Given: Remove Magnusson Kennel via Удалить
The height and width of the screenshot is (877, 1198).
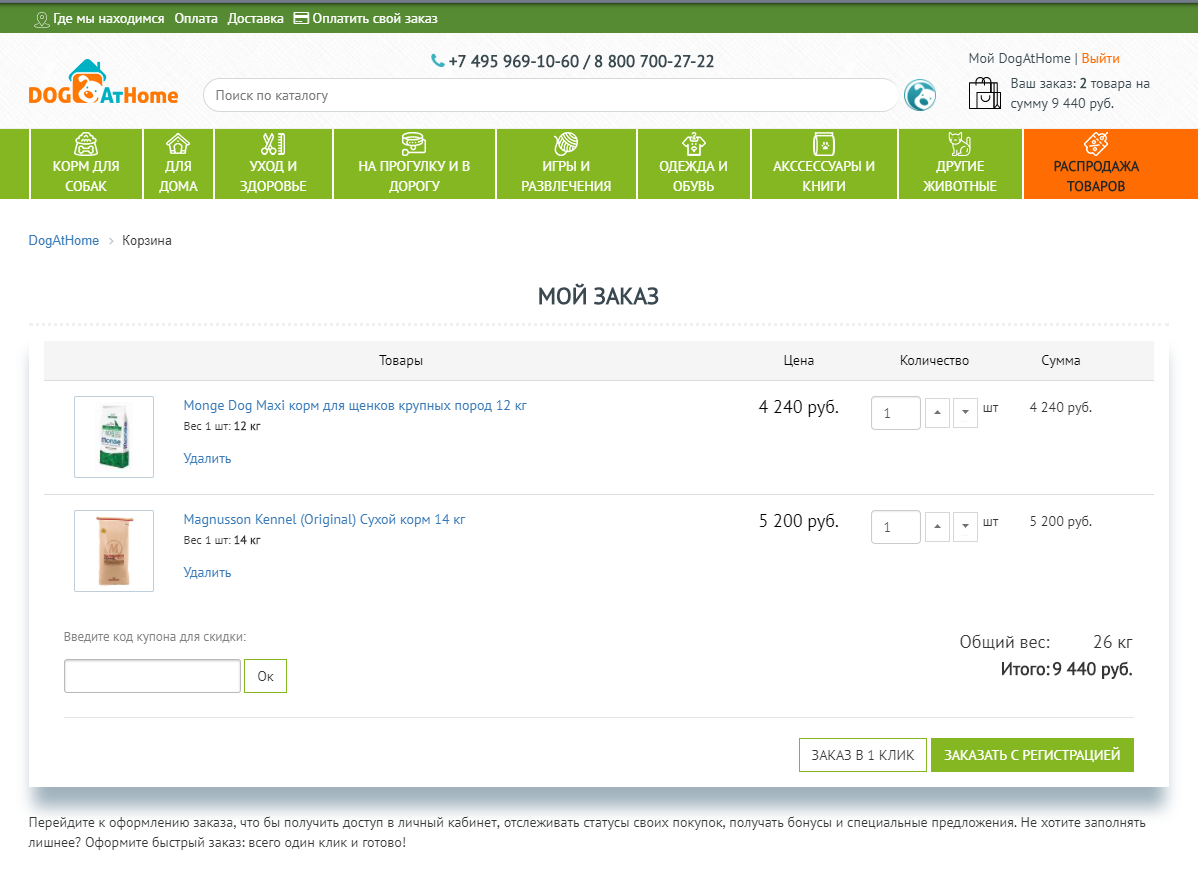Looking at the screenshot, I should [207, 572].
